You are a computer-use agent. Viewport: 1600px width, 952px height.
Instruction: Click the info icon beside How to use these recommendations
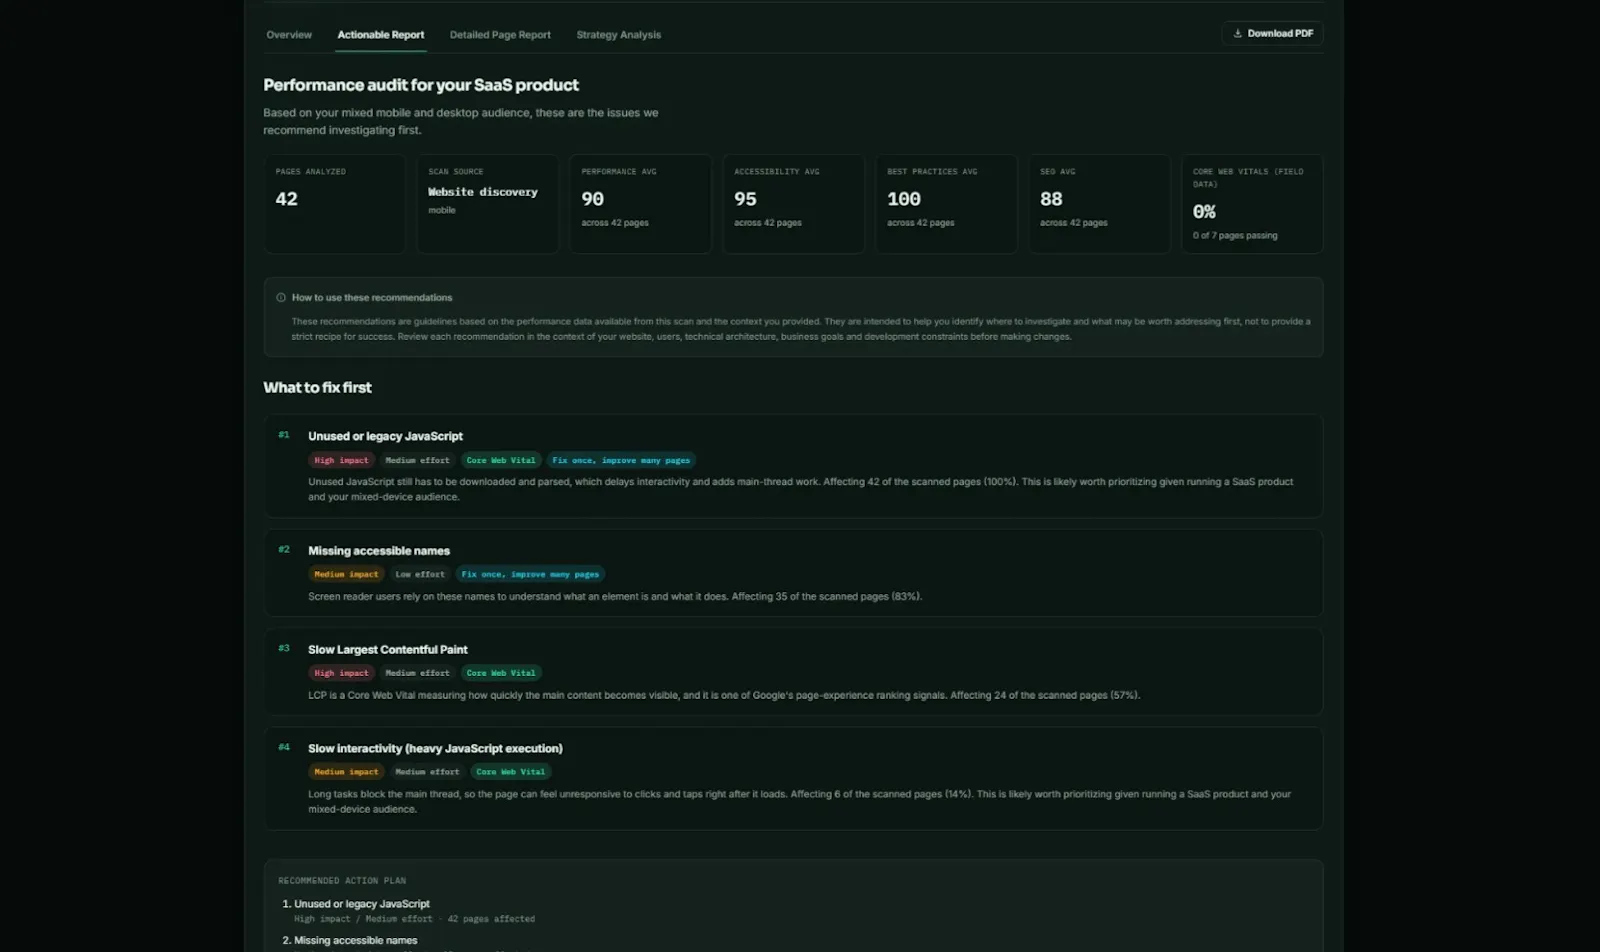coord(281,298)
